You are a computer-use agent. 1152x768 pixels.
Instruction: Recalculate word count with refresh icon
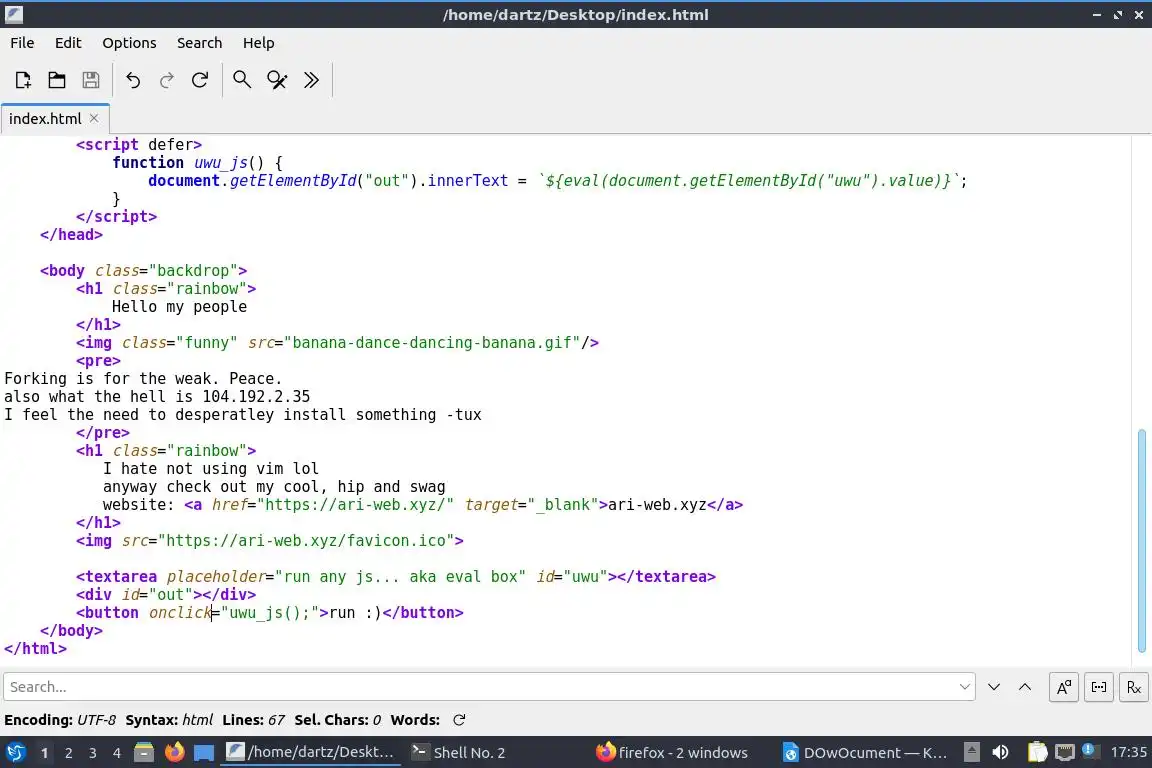(x=459, y=719)
